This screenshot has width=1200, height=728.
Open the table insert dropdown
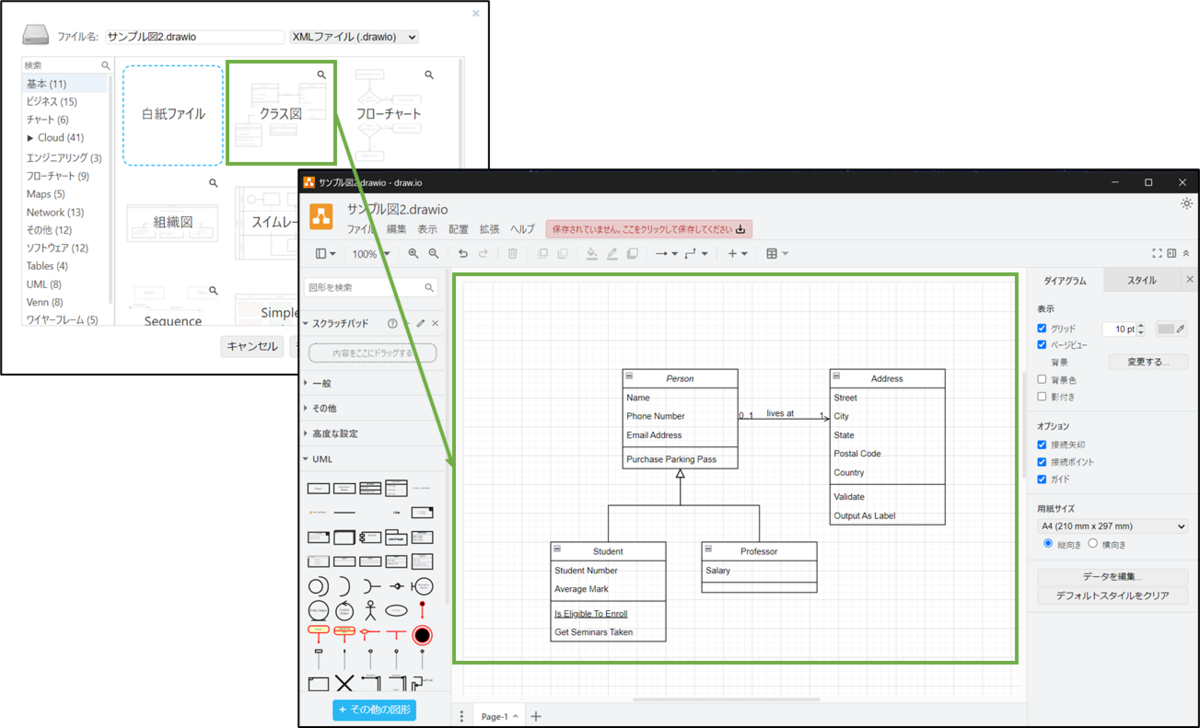coord(777,254)
